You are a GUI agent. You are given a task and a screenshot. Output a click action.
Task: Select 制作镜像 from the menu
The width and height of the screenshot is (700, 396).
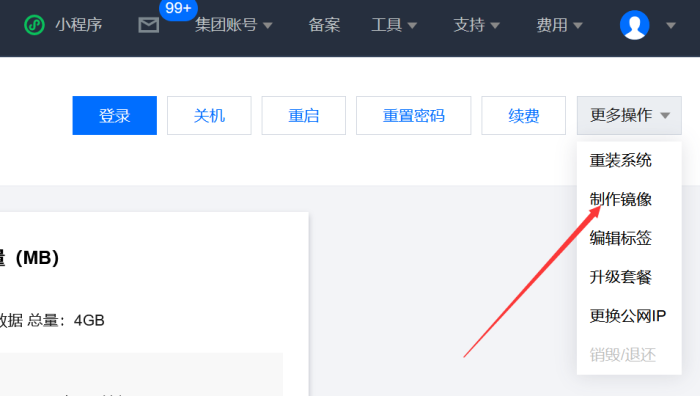tap(629, 200)
